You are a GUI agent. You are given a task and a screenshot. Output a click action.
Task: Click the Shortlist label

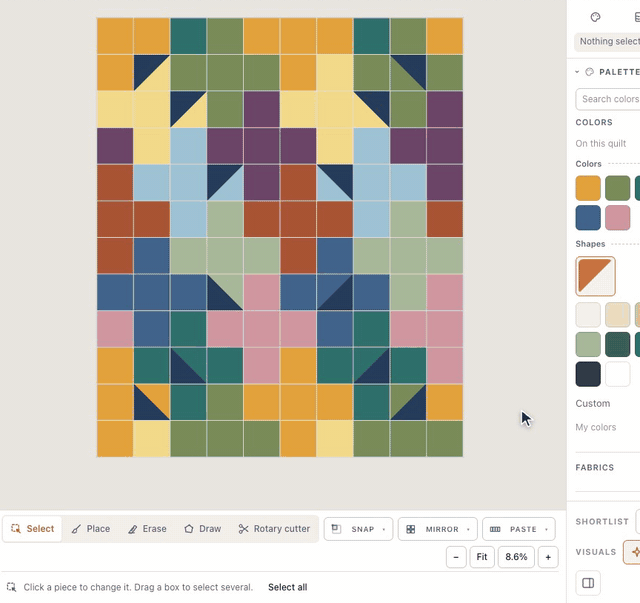point(602,522)
